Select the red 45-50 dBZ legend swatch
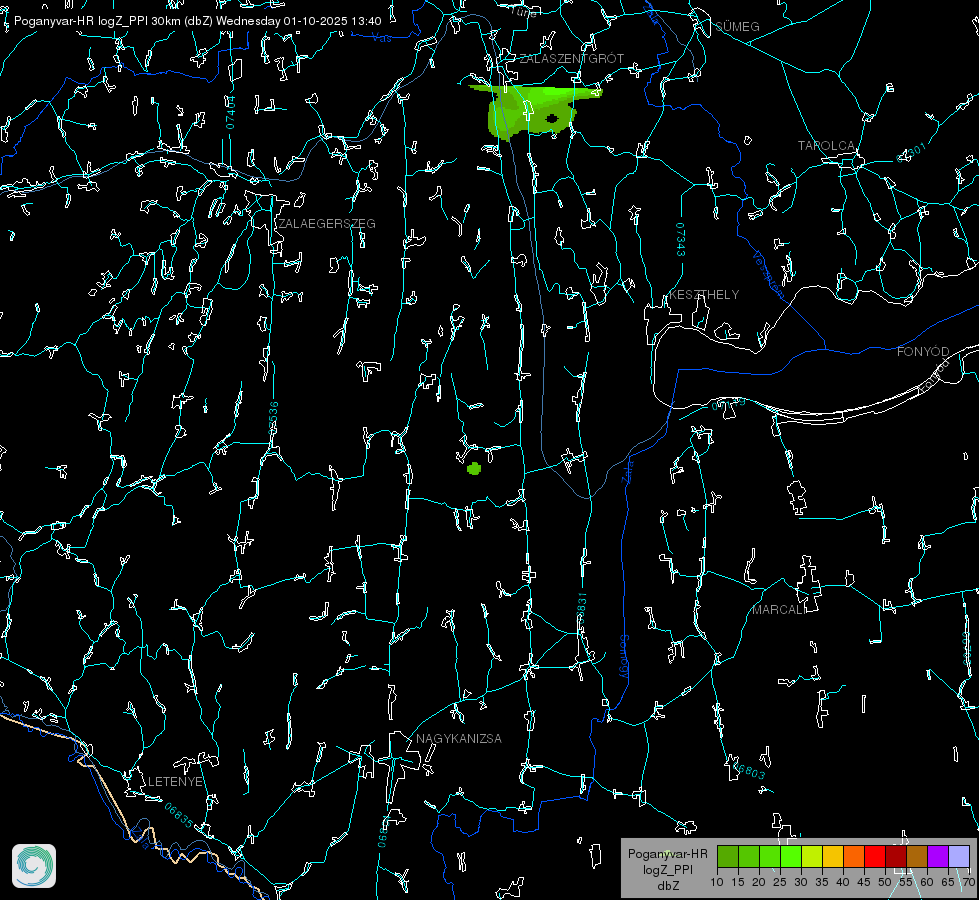979x900 pixels. (x=874, y=856)
